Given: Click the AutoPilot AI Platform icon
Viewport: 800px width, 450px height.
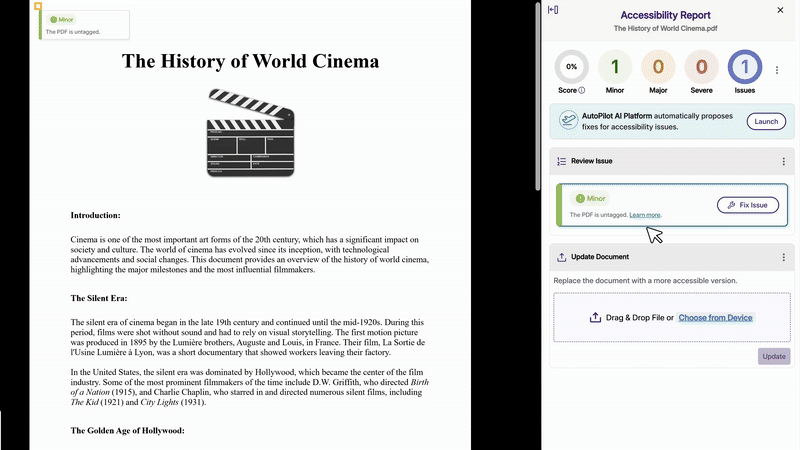Looking at the screenshot, I should pos(567,121).
